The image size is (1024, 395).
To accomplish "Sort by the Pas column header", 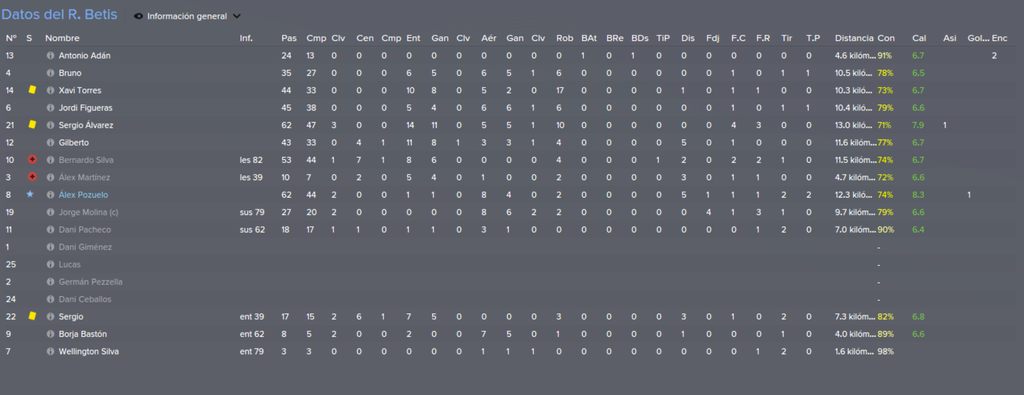I will coord(288,39).
